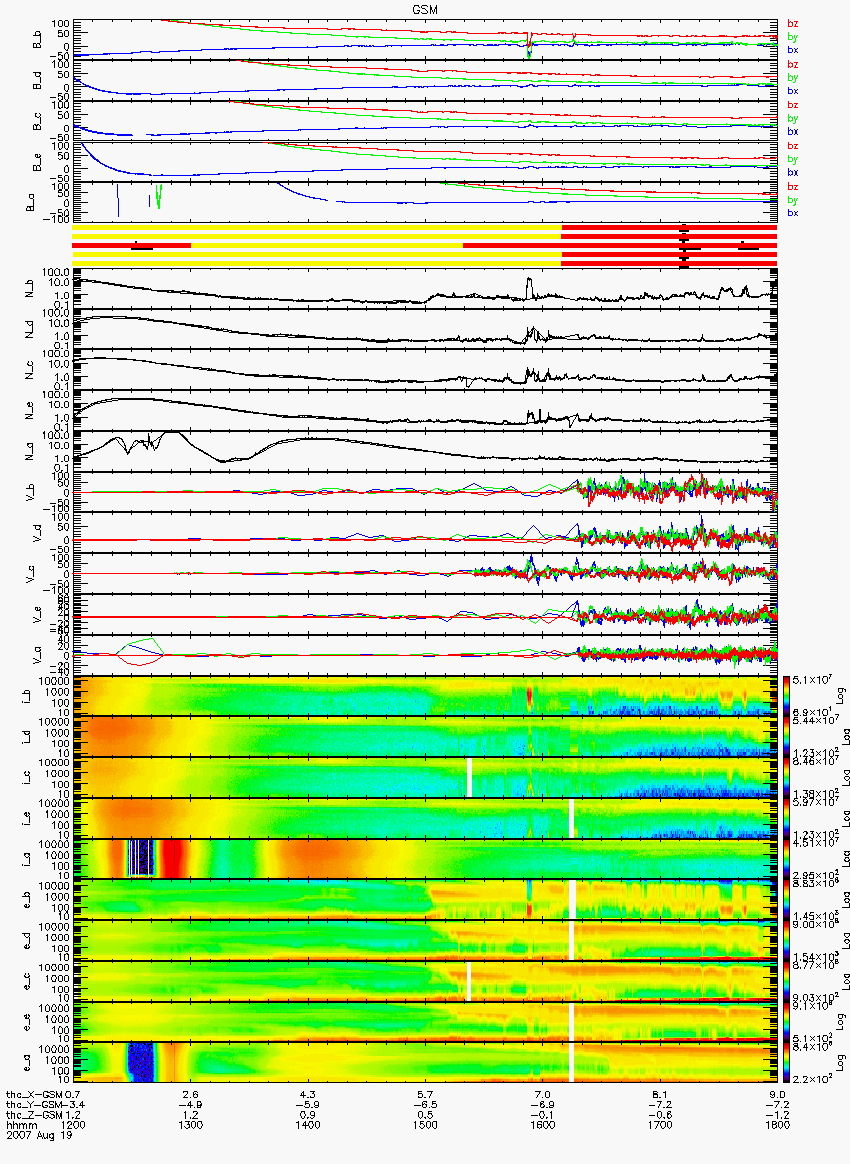This screenshot has height=1164, width=850.
Task: Select the i_c ion spectrogram label
Action: pos(27,779)
